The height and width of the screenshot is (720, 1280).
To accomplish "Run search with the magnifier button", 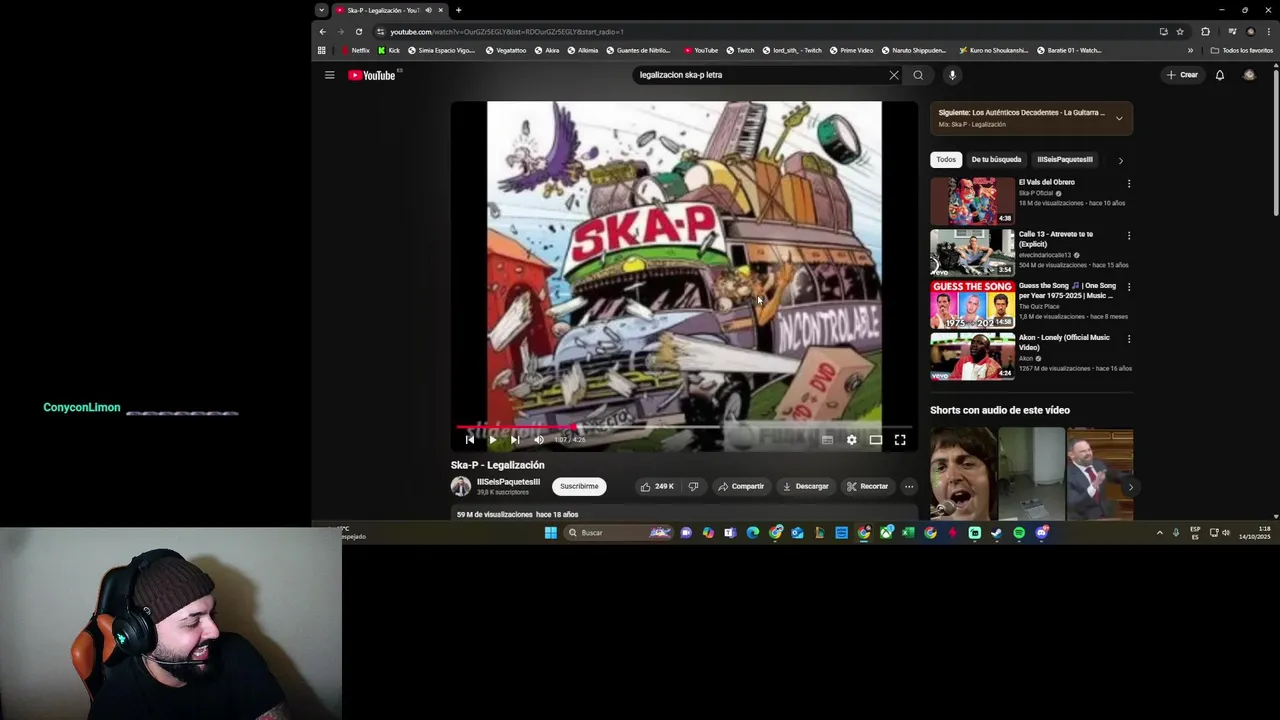I will point(918,75).
